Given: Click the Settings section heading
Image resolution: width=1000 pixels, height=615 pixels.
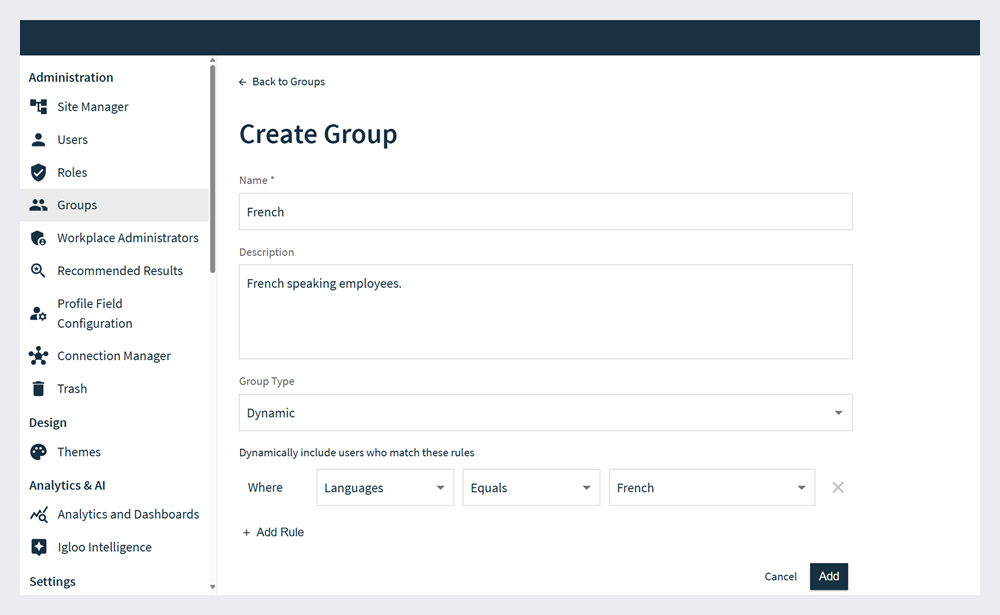Looking at the screenshot, I should pyautogui.click(x=52, y=581).
